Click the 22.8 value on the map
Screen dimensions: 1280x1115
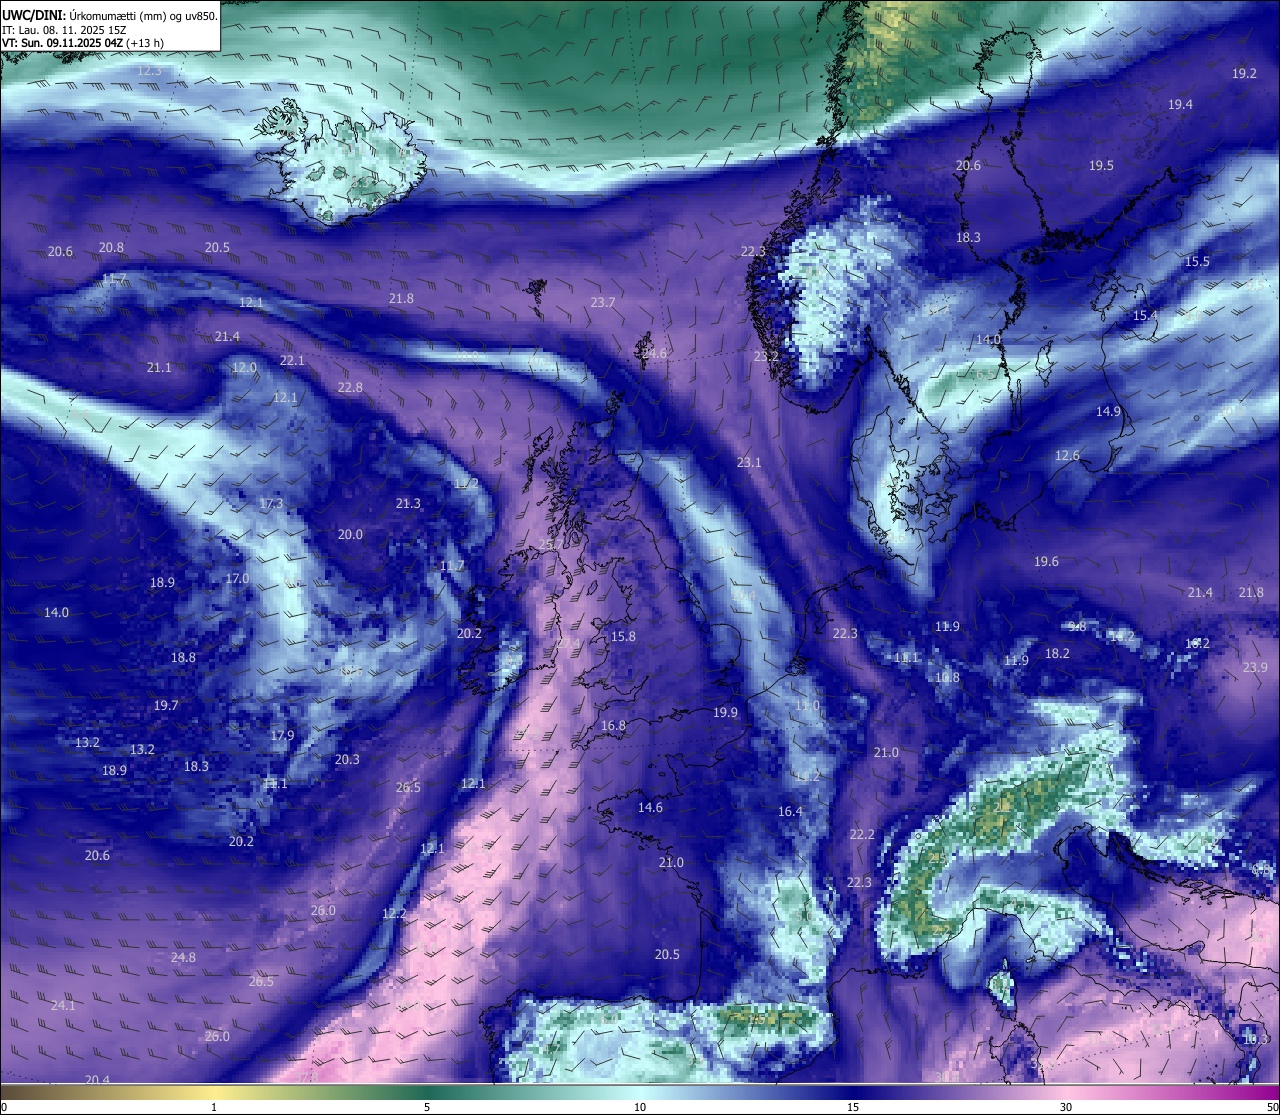(x=350, y=387)
